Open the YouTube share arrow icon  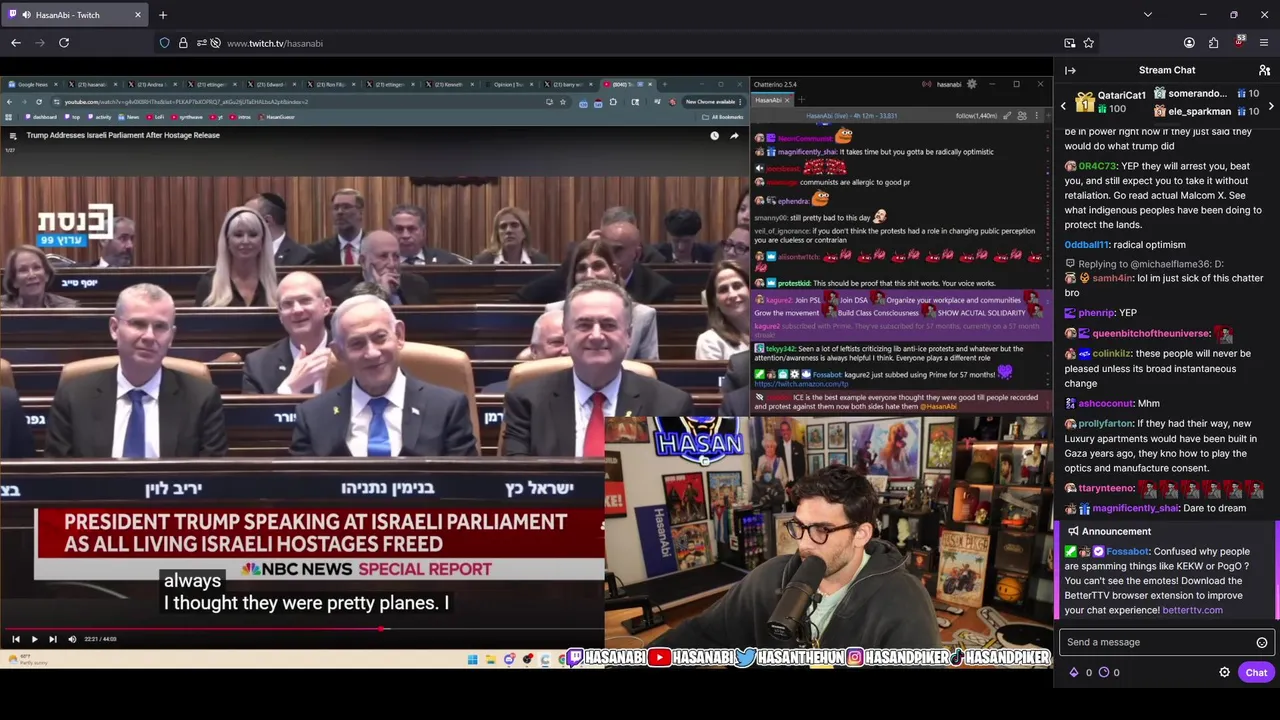tap(734, 135)
